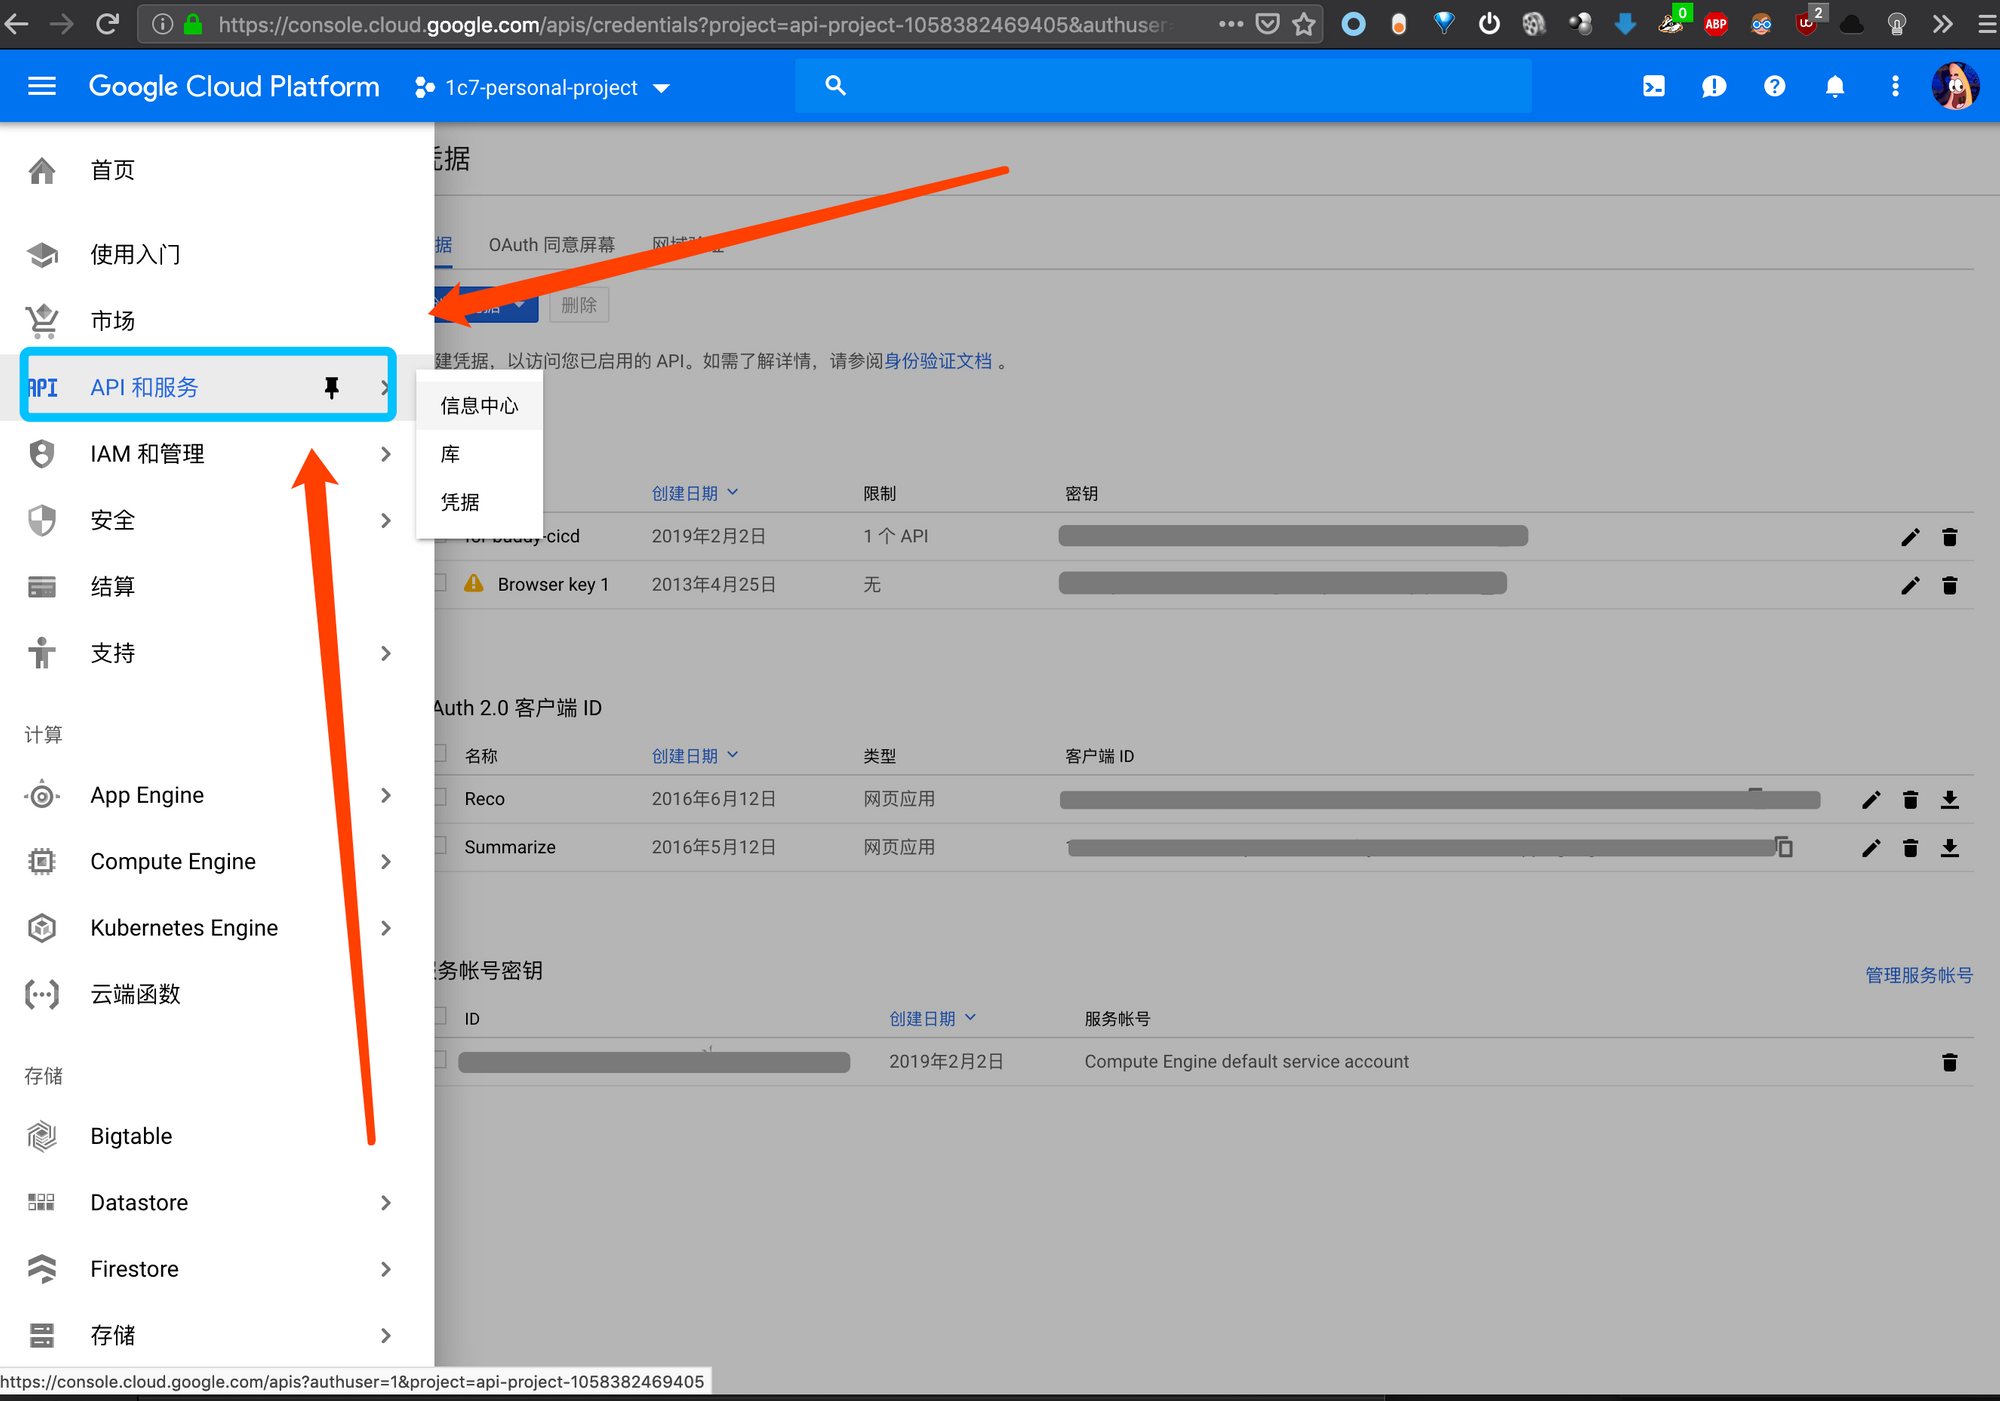
Task: Click the notifications bell icon
Action: tap(1835, 87)
